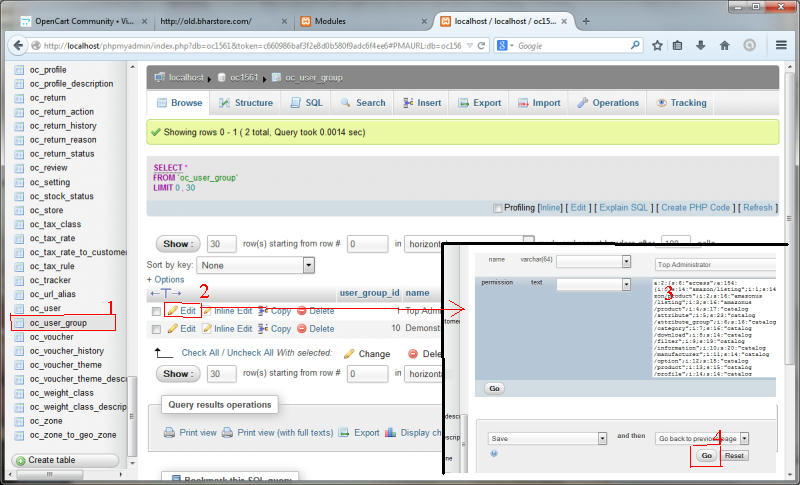800x485 pixels.
Task: Click Copy icon in first row
Action: click(263, 311)
